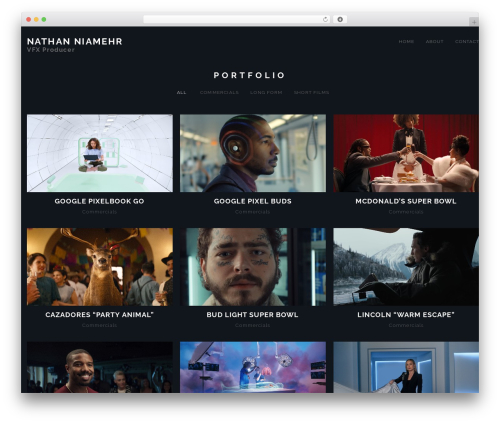Click Commercials label under Cazadores Party Animal
Screen dimensions: 500x423
point(99,325)
